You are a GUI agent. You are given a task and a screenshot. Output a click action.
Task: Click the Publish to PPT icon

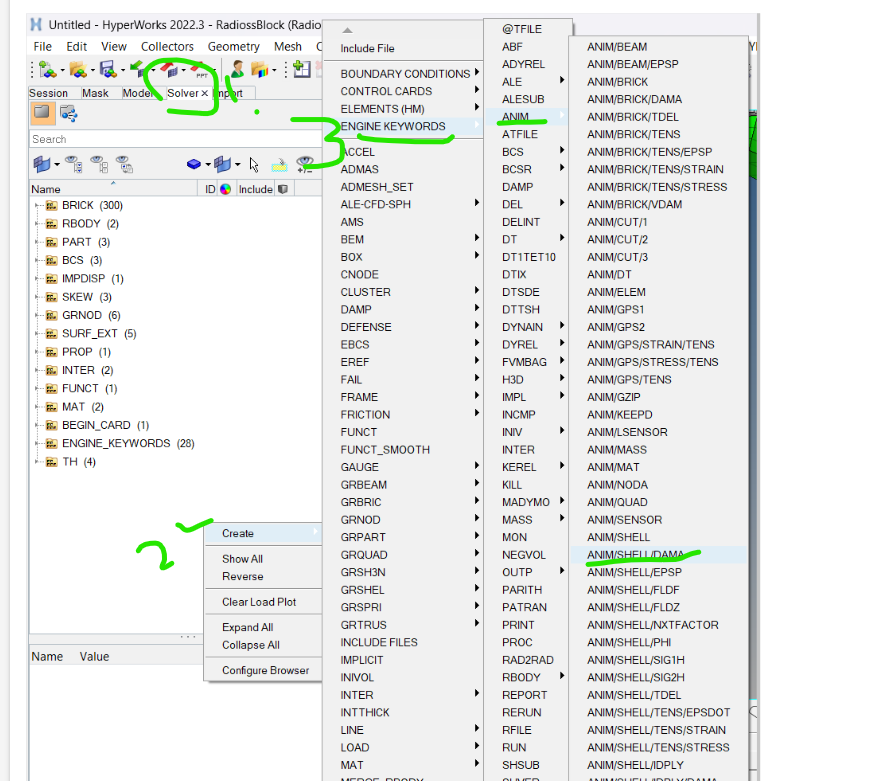pyautogui.click(x=200, y=70)
